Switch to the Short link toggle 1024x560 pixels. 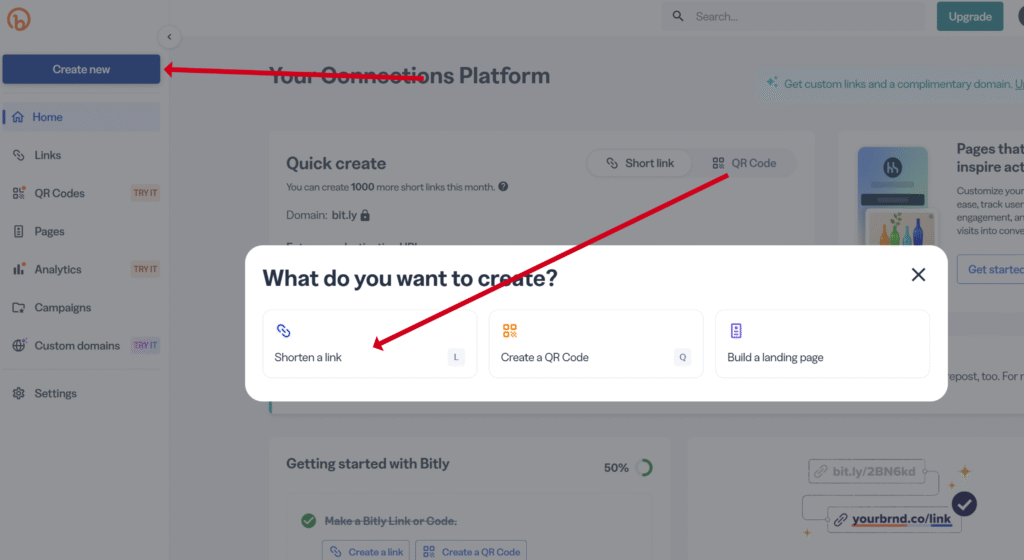pos(640,163)
